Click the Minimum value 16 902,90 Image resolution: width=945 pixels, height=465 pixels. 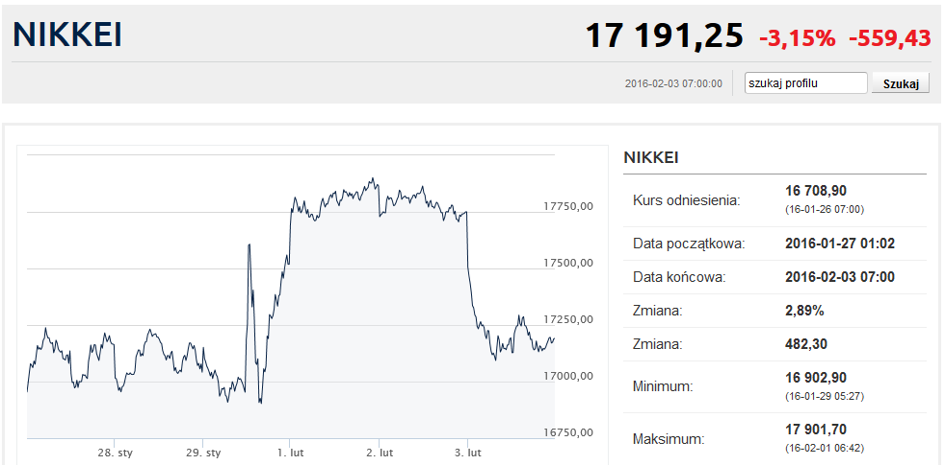816,378
